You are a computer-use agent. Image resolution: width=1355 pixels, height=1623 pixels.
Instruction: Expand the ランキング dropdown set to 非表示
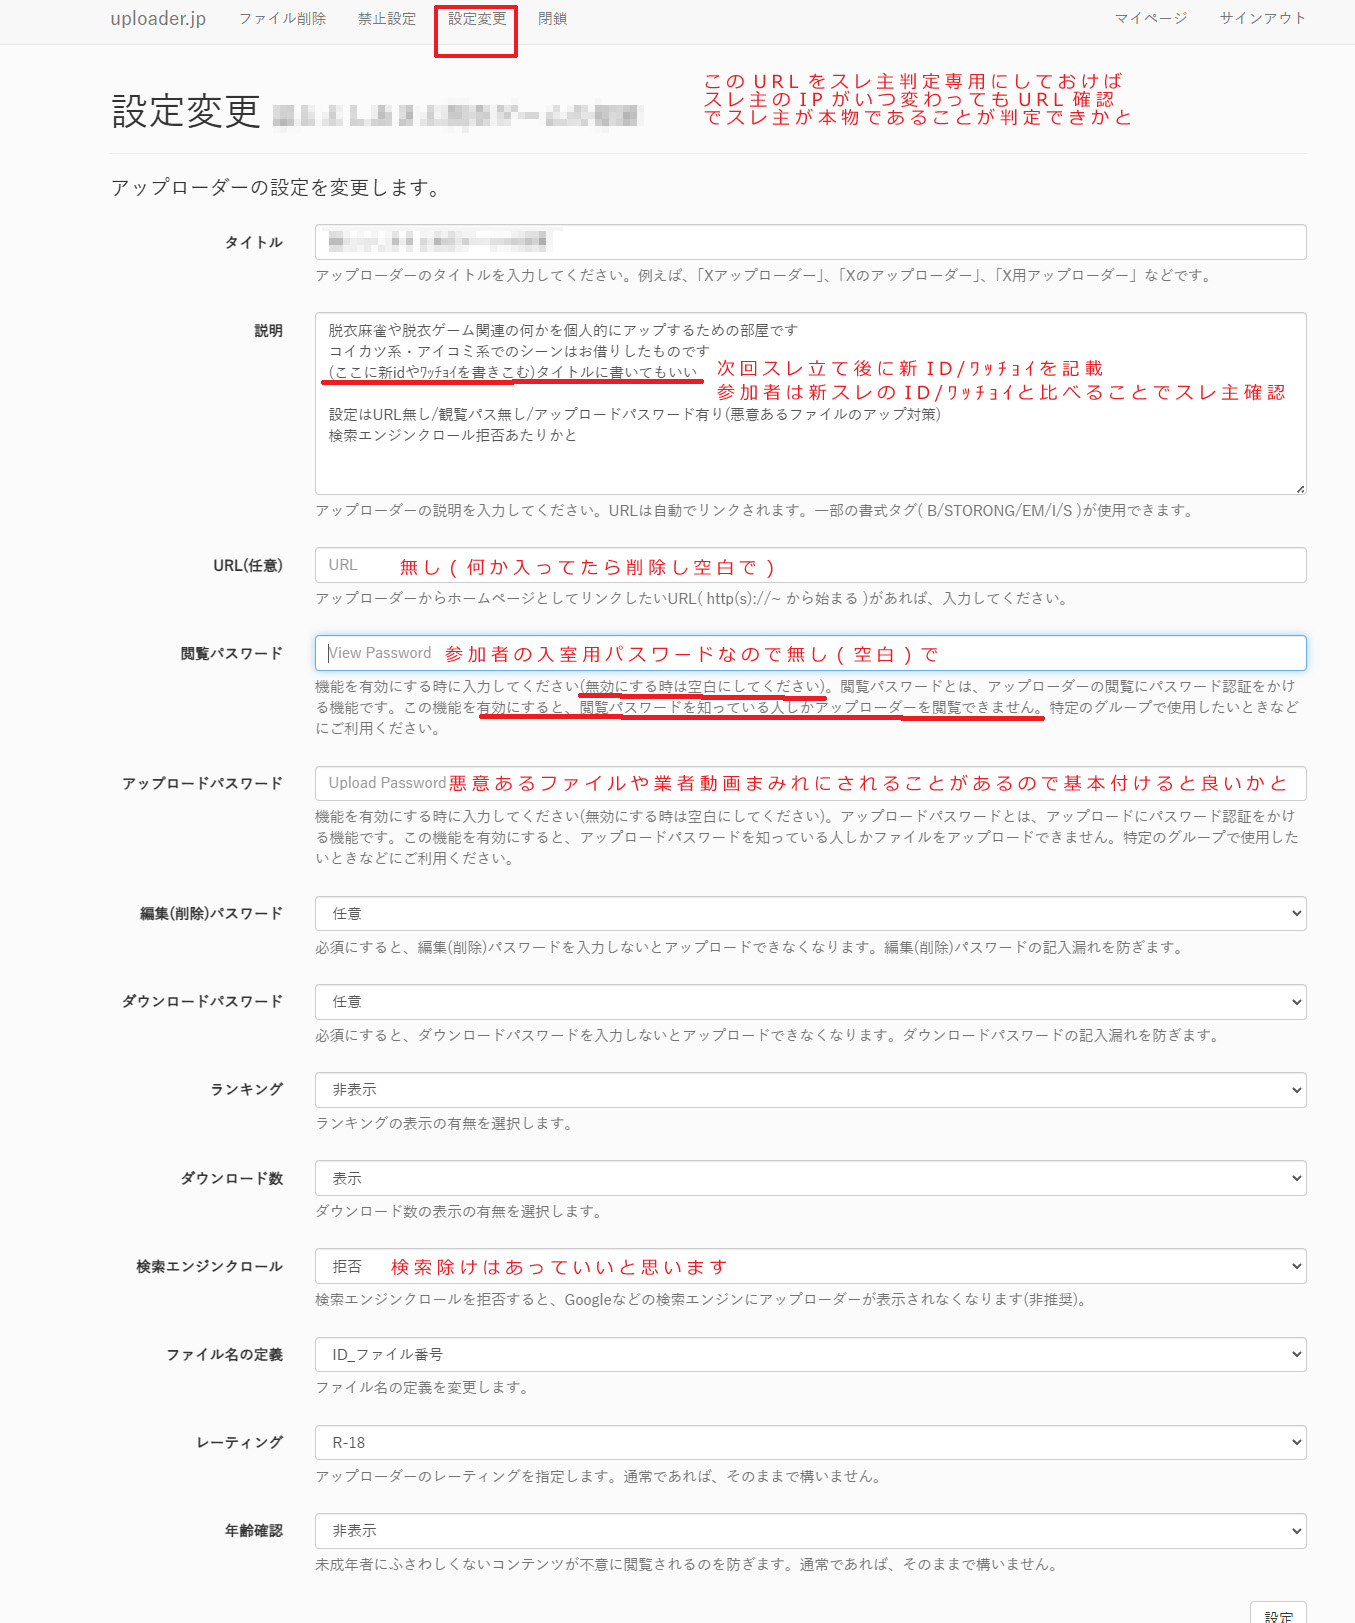click(x=810, y=1090)
